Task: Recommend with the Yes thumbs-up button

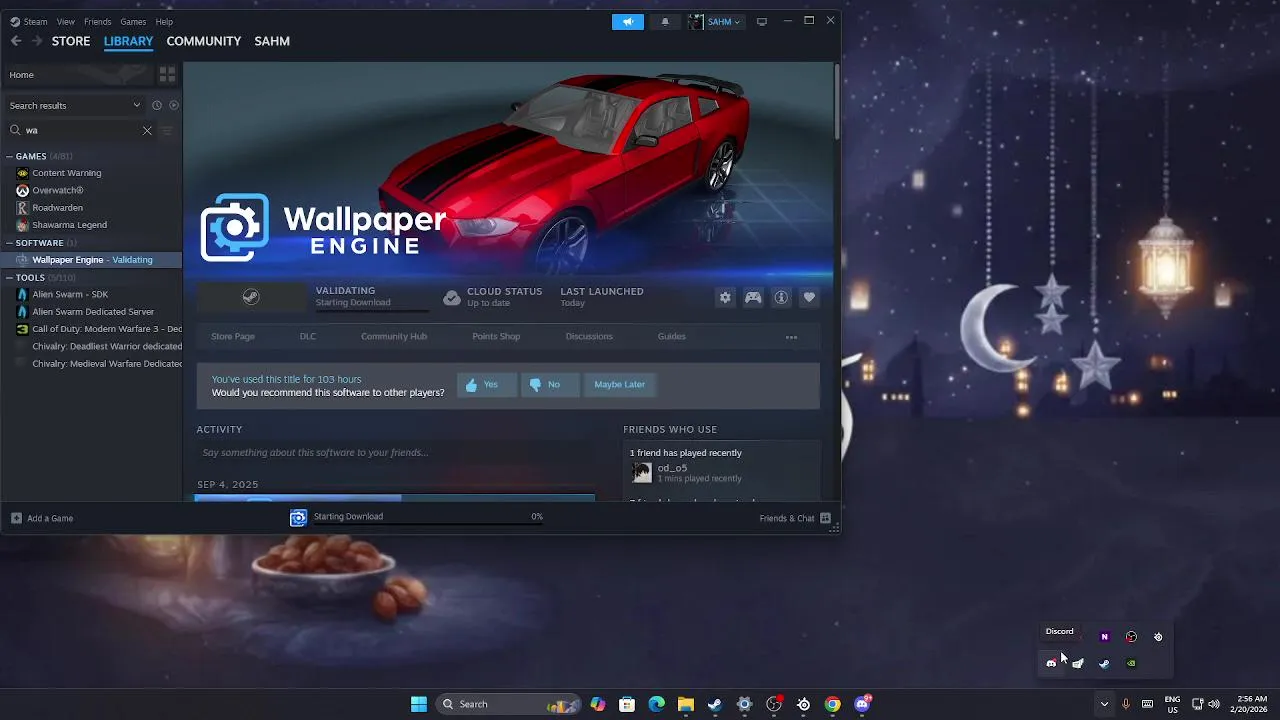Action: (x=486, y=385)
